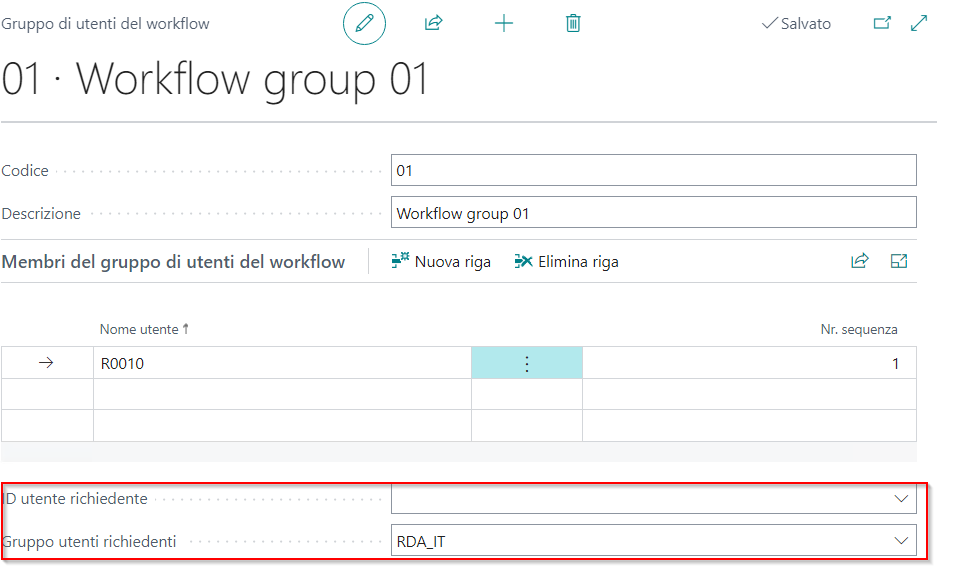Screen dimensions: 954x583
Task: Click the Membri del gruppo section heading
Action: (173, 262)
